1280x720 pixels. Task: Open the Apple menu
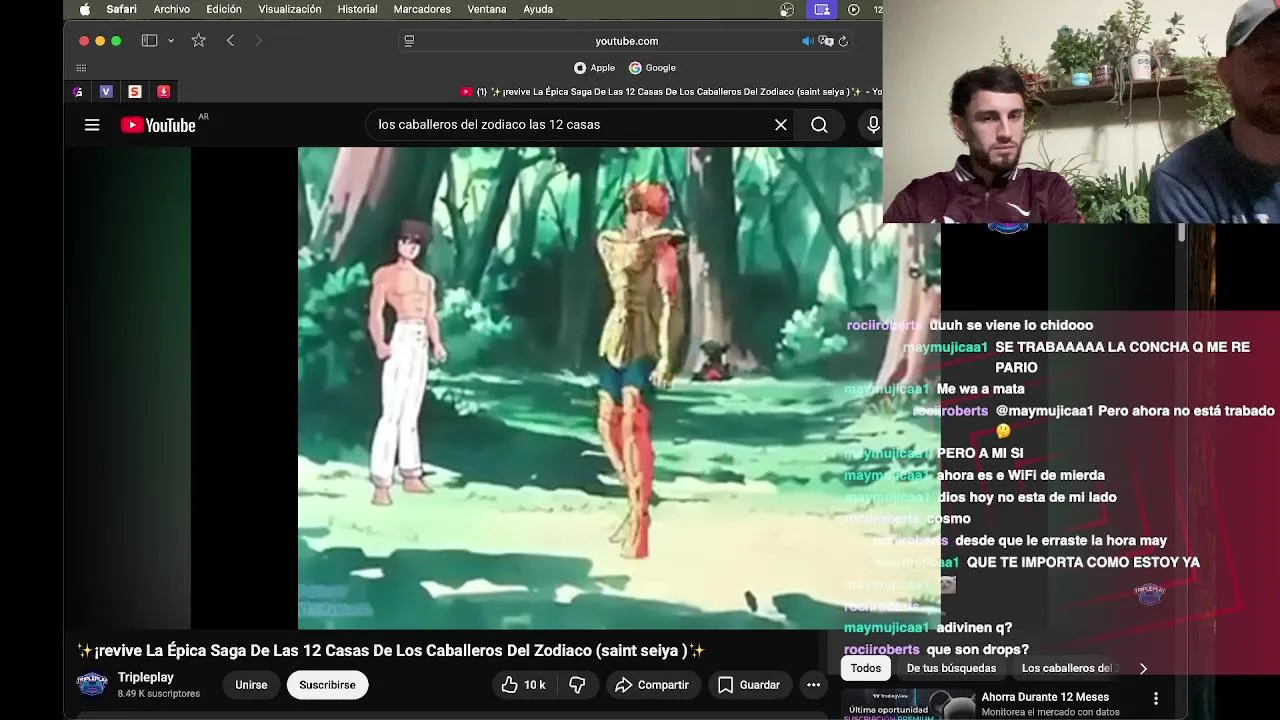click(85, 9)
